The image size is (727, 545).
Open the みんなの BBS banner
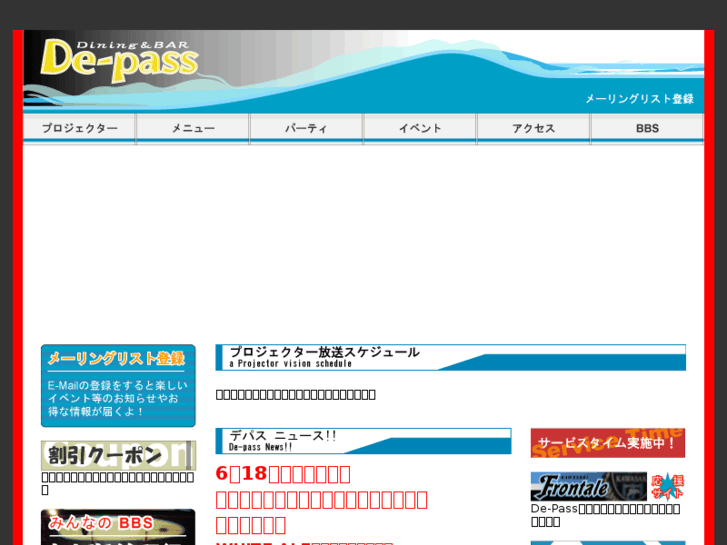click(118, 527)
